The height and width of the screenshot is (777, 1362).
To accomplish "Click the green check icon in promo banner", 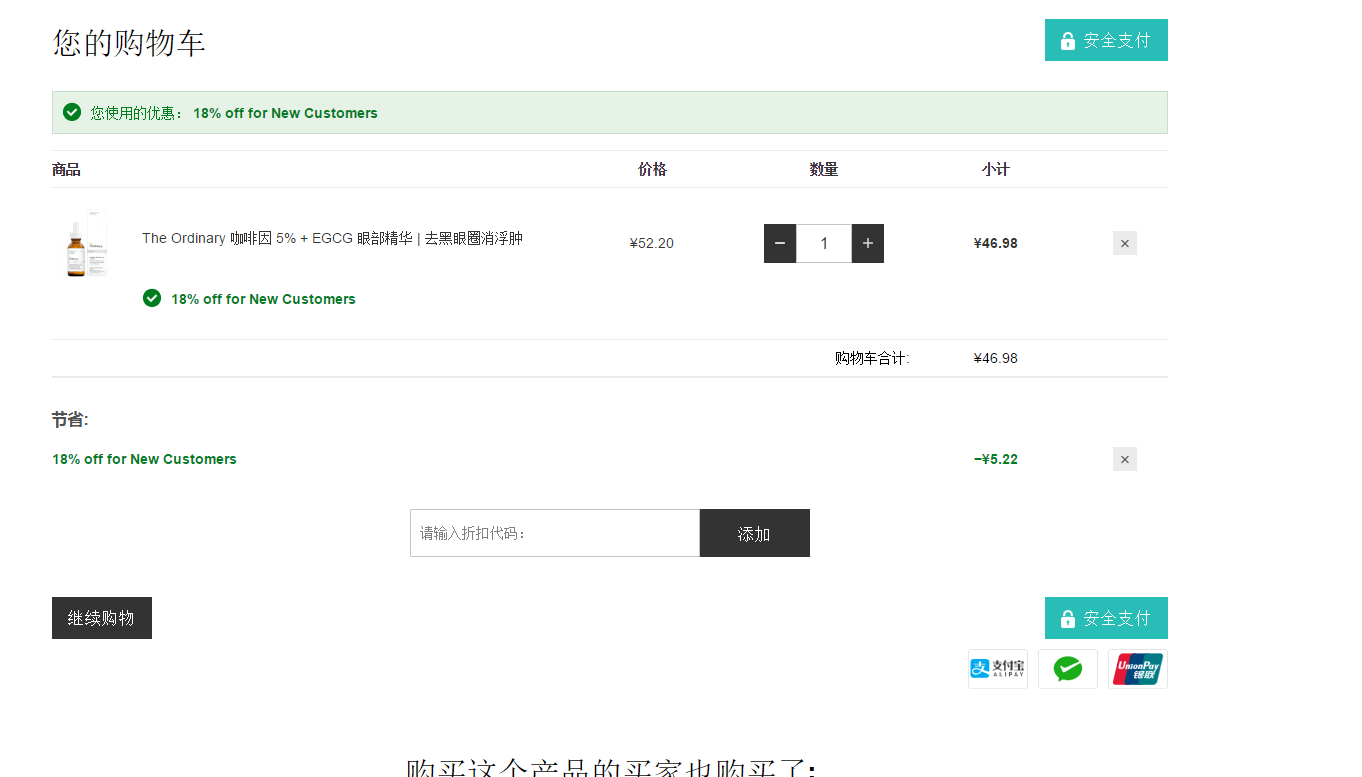I will click(72, 112).
